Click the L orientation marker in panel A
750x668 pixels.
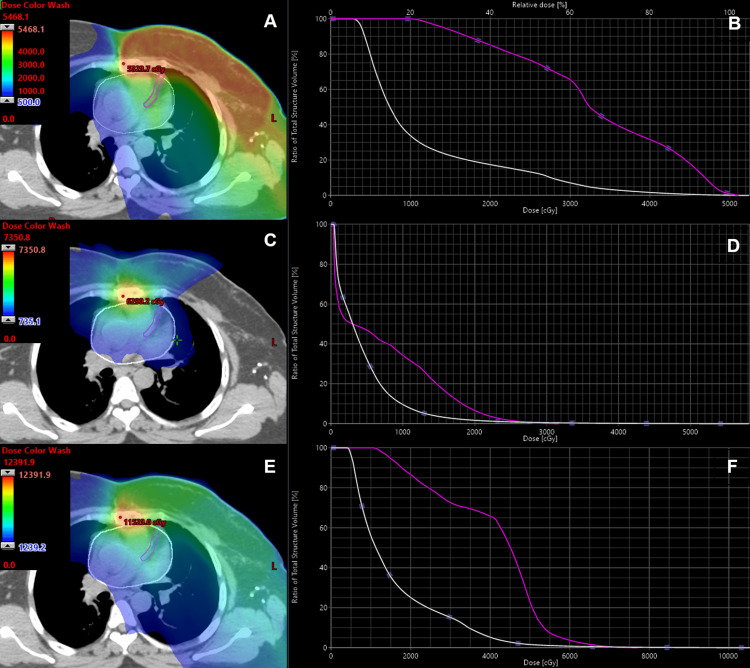pos(274,118)
